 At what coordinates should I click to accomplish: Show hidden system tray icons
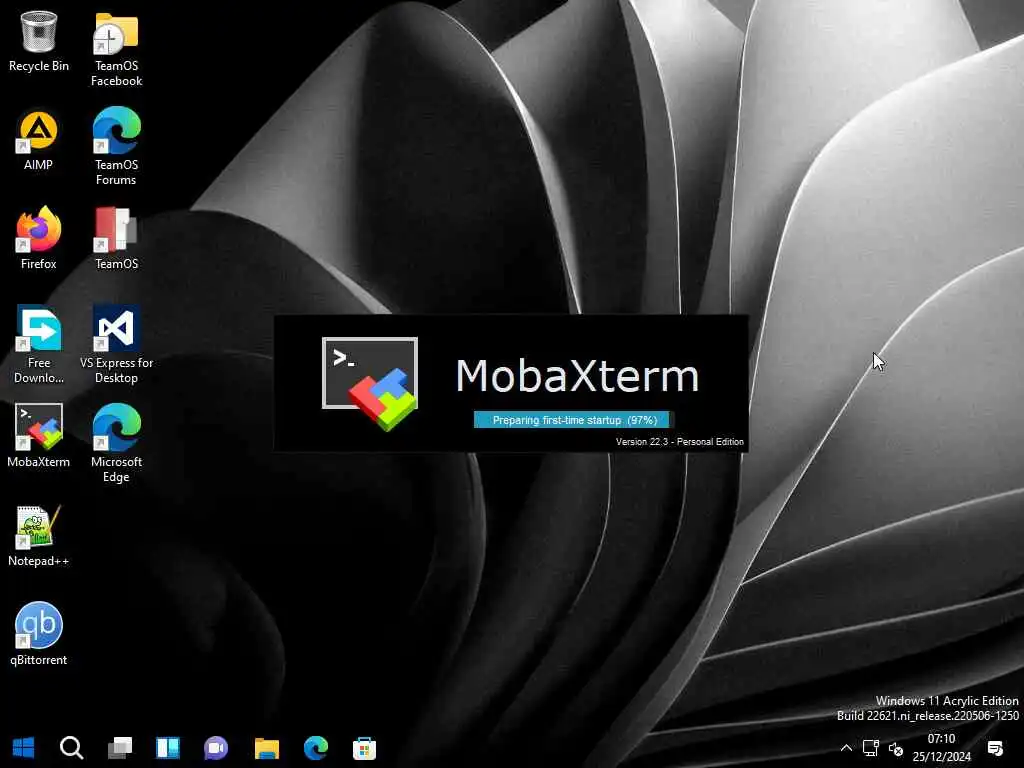point(846,748)
